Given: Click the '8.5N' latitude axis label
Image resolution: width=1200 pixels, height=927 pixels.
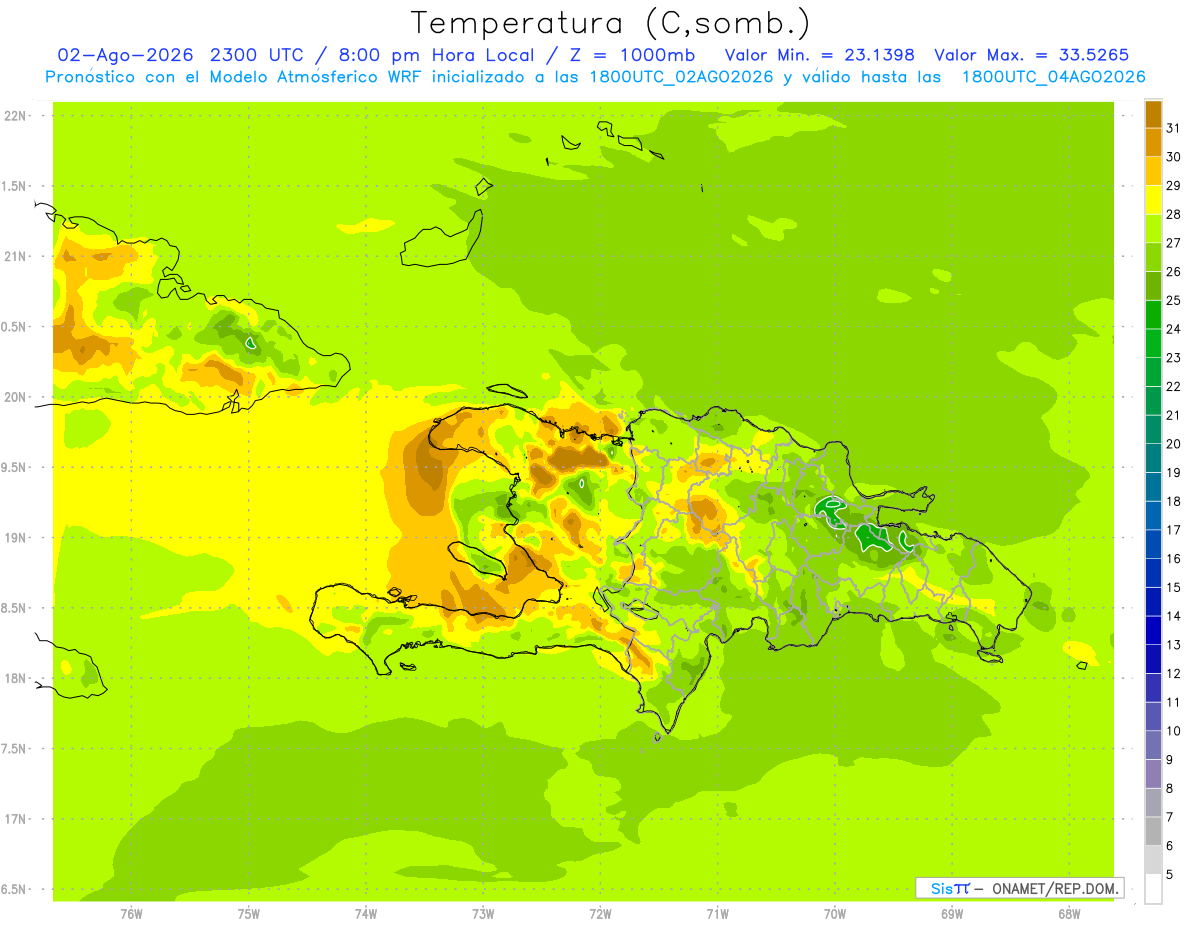Looking at the screenshot, I should [x=15, y=608].
